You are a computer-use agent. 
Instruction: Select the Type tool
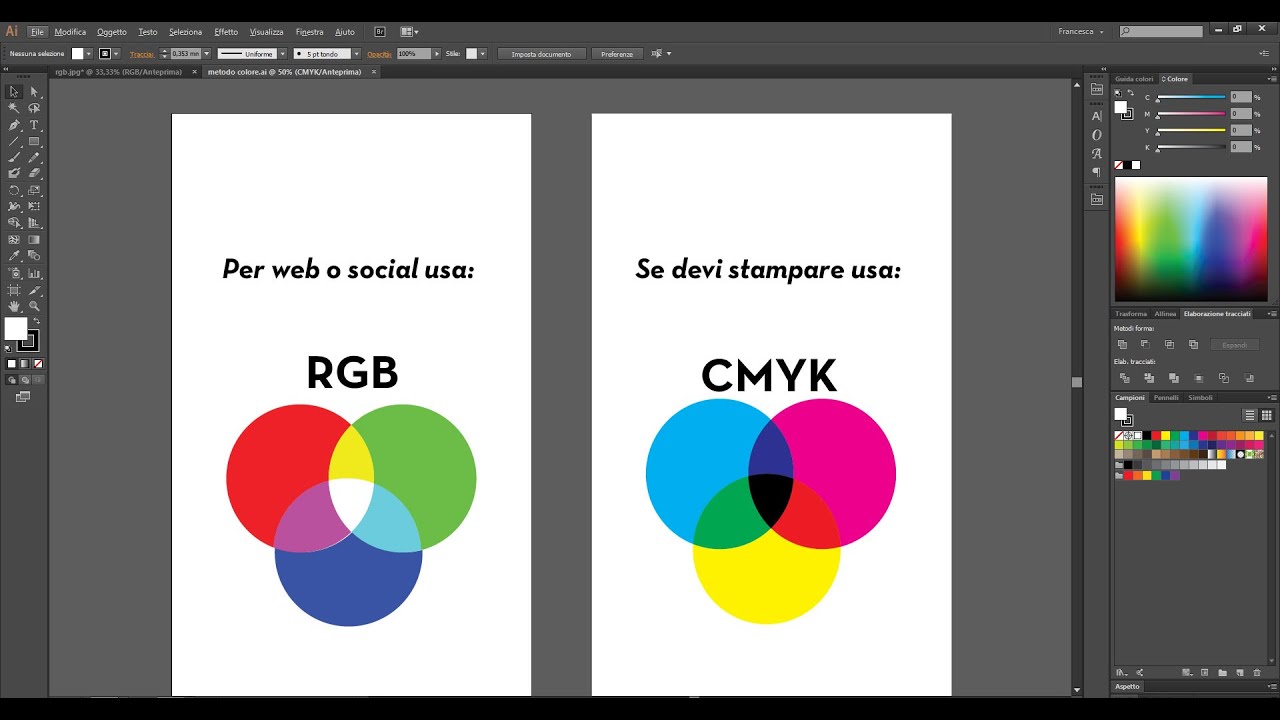[34, 125]
